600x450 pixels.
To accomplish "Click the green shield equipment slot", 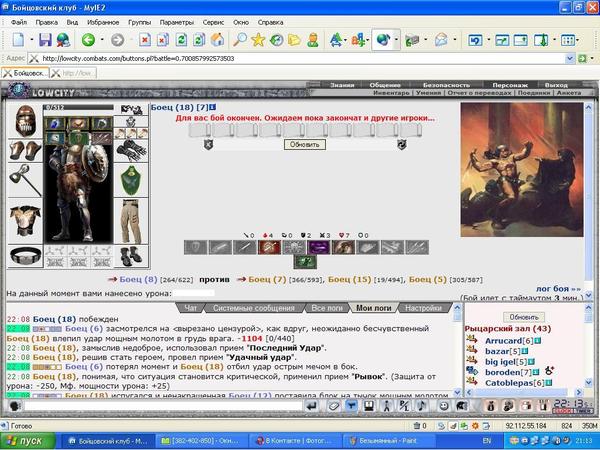I will (x=131, y=181).
